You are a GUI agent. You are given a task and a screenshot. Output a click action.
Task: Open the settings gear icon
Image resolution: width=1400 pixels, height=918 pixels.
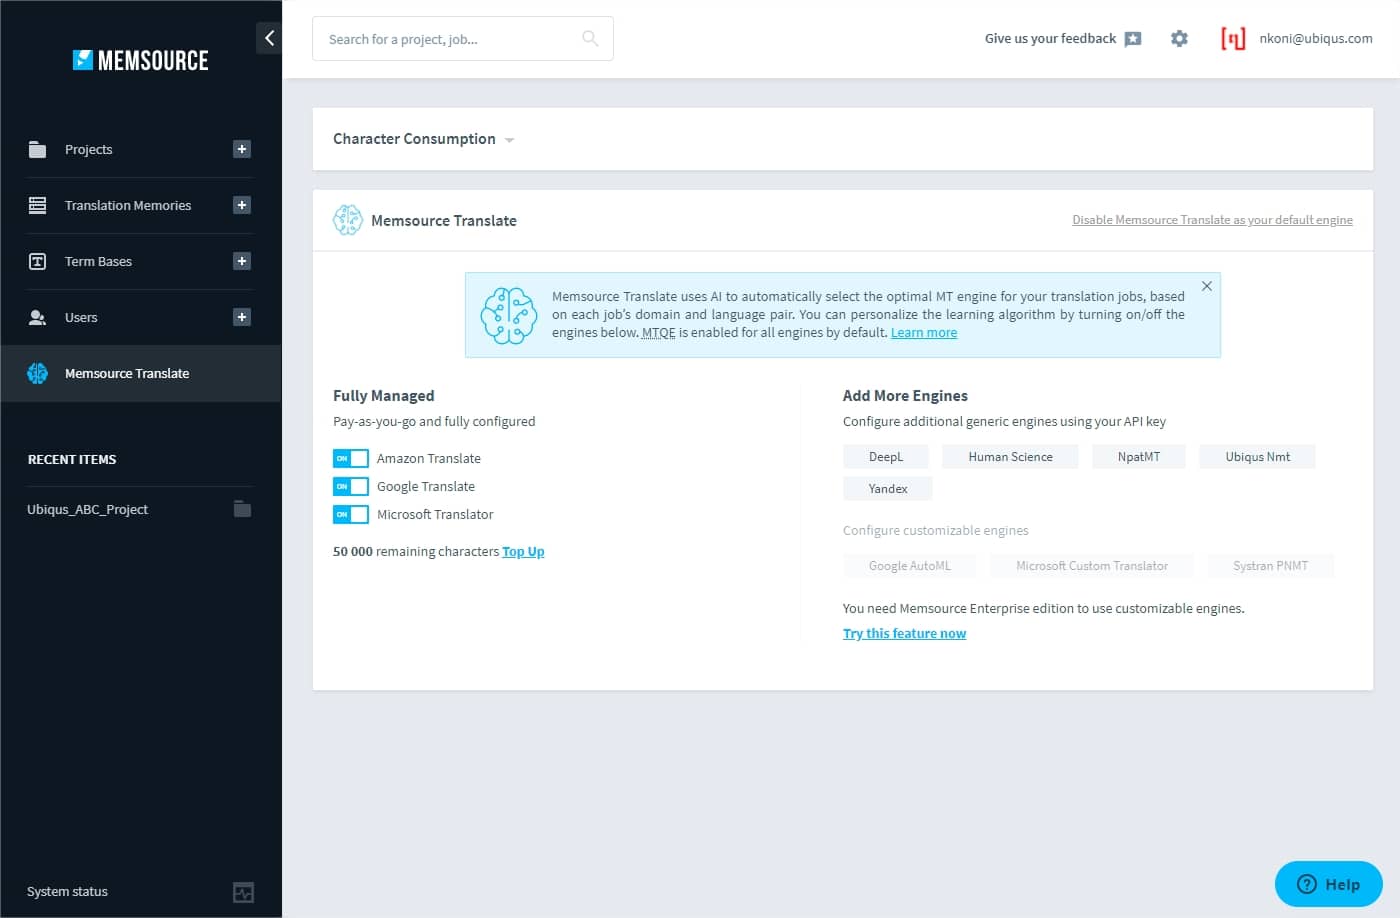click(x=1179, y=38)
